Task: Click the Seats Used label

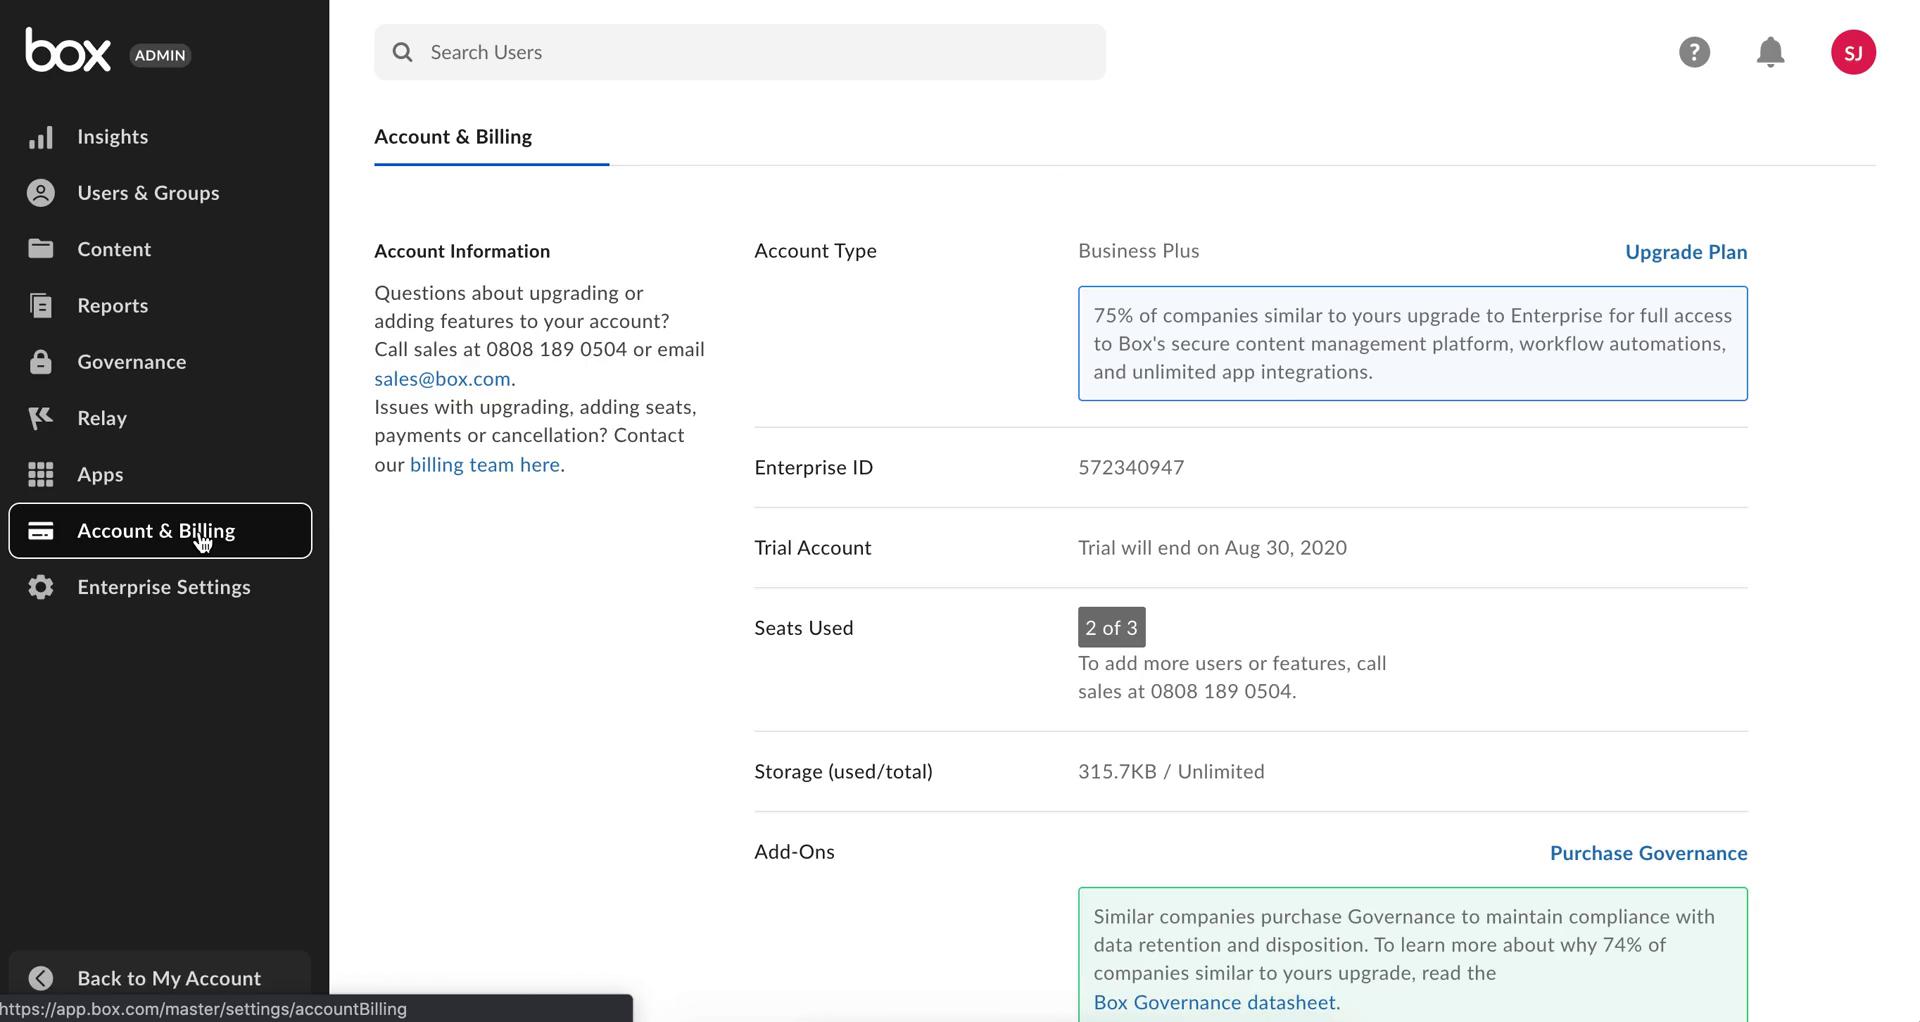Action: tap(804, 628)
